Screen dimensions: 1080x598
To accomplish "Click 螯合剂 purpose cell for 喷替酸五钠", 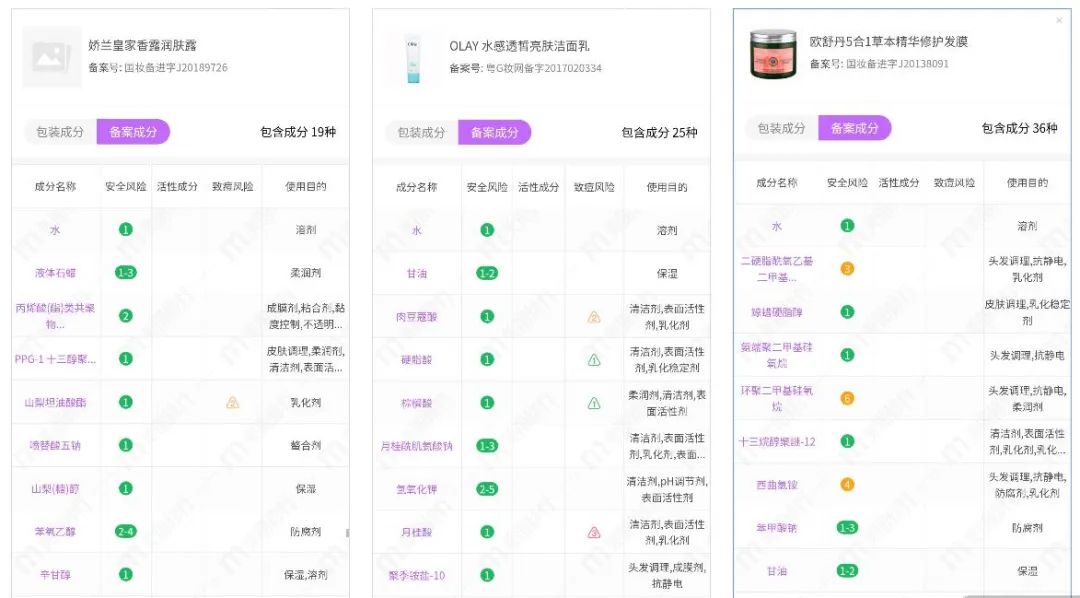I will [x=306, y=445].
